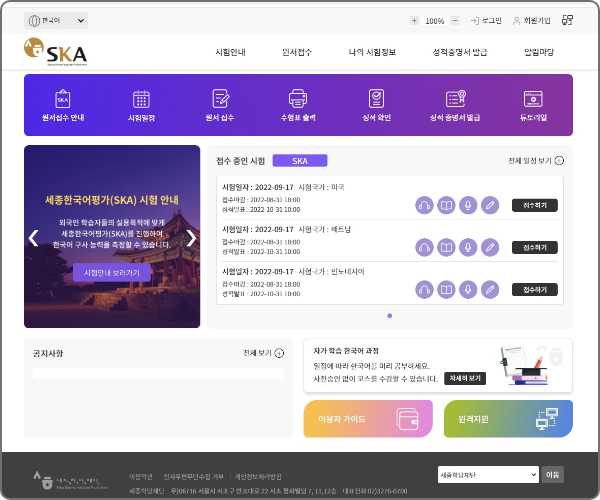The image size is (600, 500).
Task: Click the pencil icon in the 베트남 exam row
Action: [x=490, y=248]
